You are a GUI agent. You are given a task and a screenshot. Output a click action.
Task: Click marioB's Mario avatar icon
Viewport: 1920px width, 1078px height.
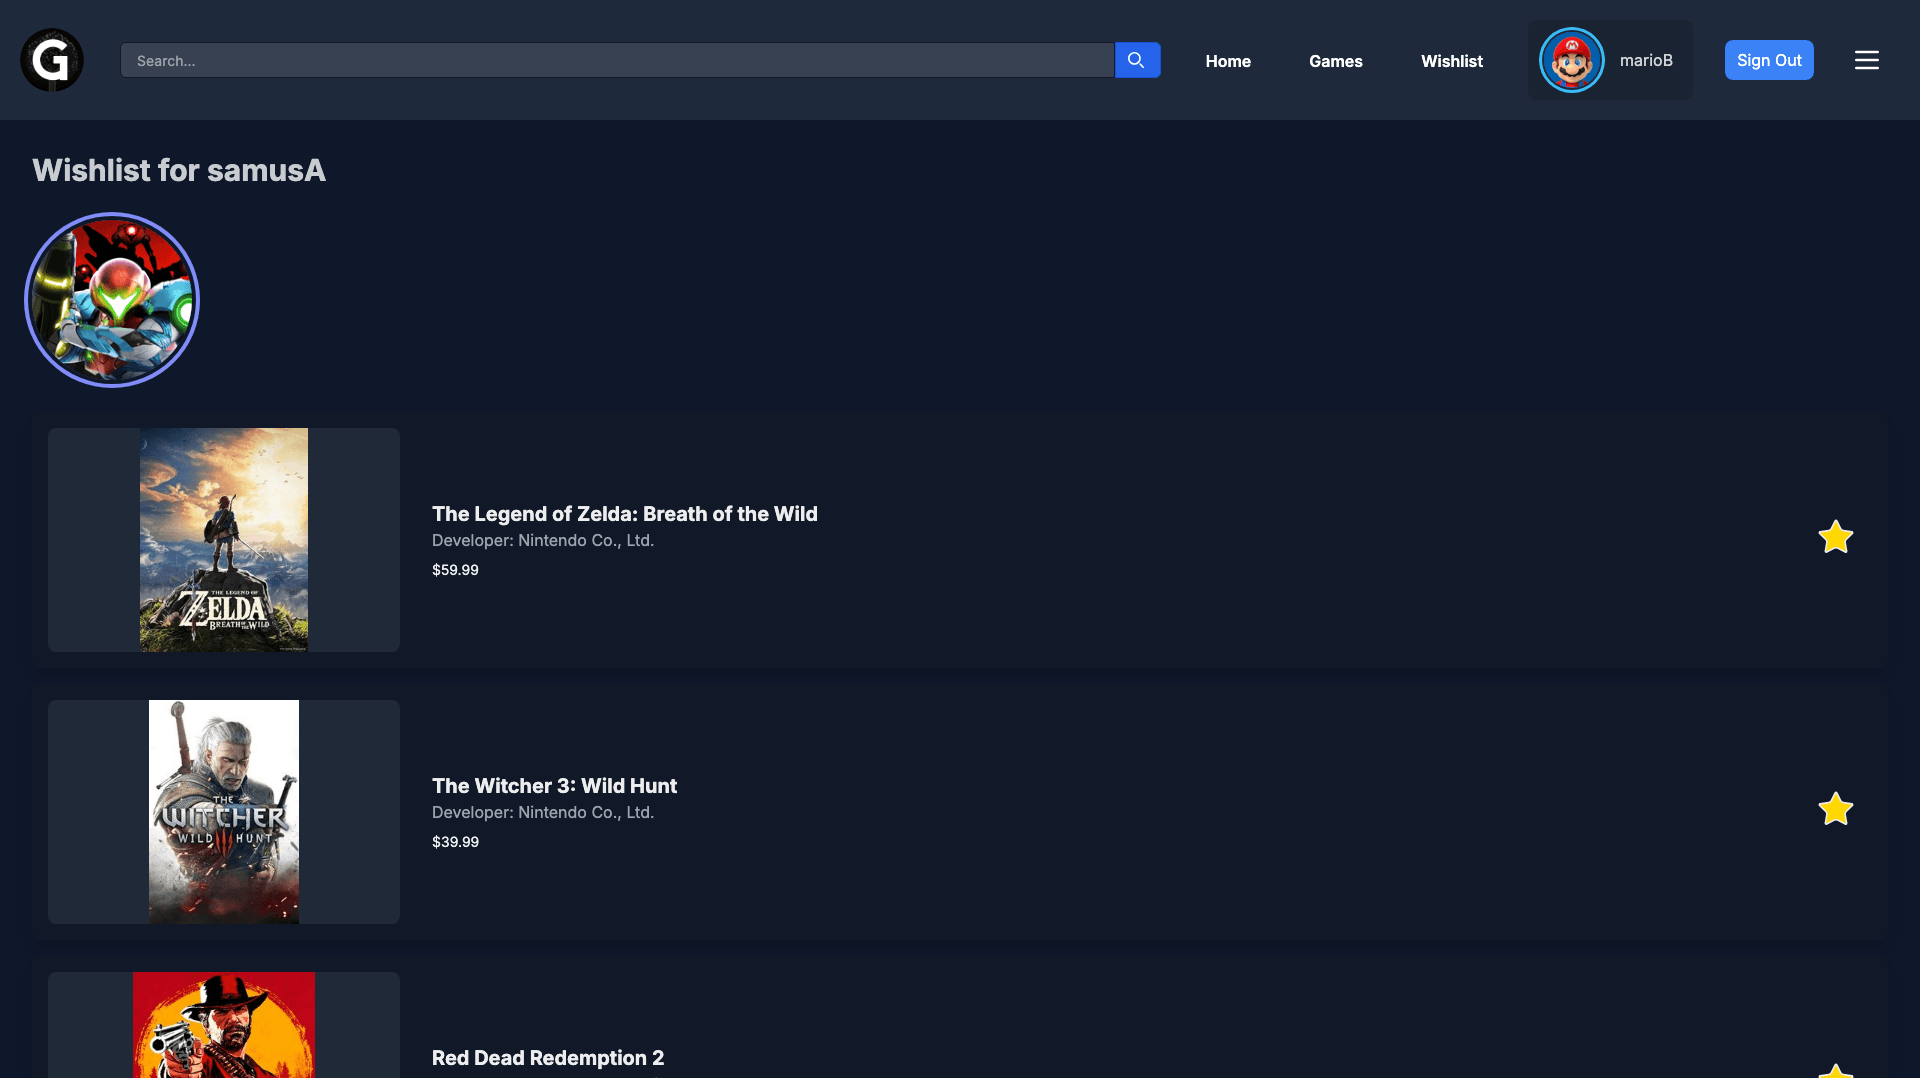click(1571, 60)
